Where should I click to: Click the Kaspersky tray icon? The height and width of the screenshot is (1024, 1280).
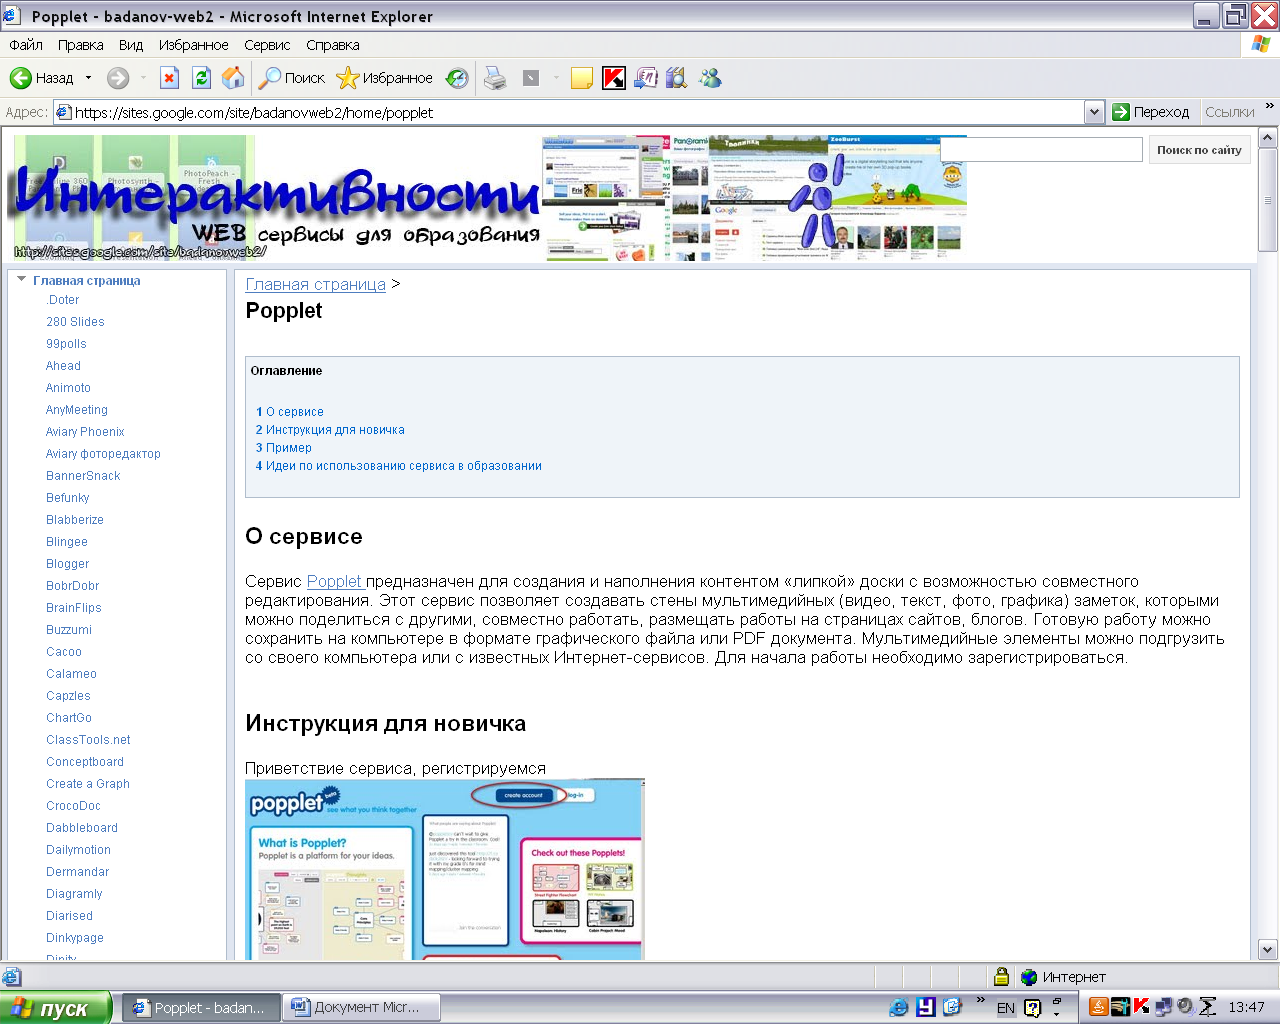[1141, 1007]
